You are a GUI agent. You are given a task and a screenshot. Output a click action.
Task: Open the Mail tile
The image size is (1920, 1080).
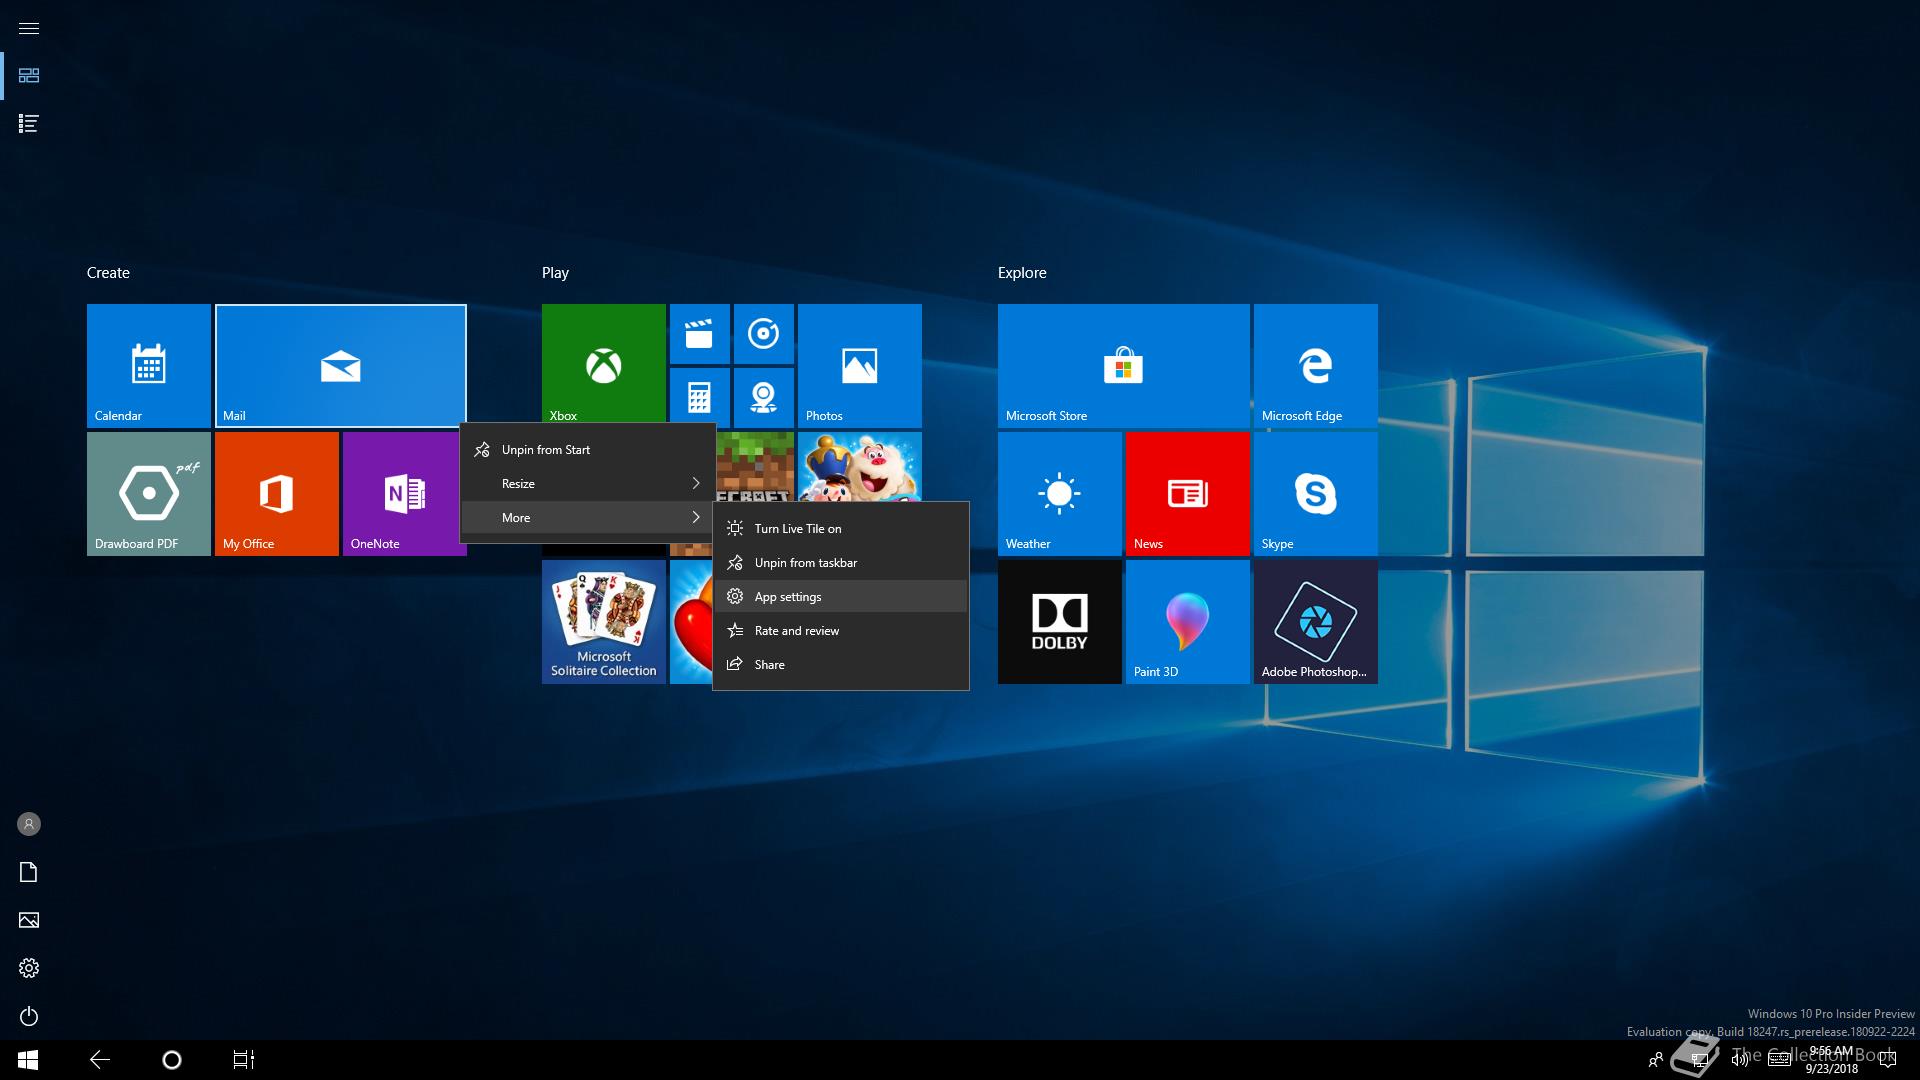pyautogui.click(x=341, y=366)
